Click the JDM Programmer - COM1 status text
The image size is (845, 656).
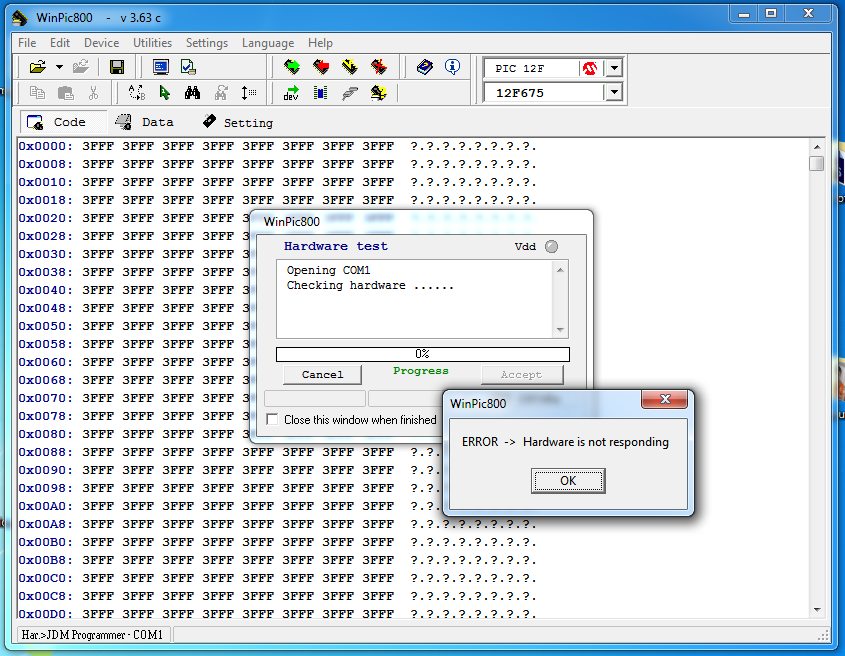92,635
